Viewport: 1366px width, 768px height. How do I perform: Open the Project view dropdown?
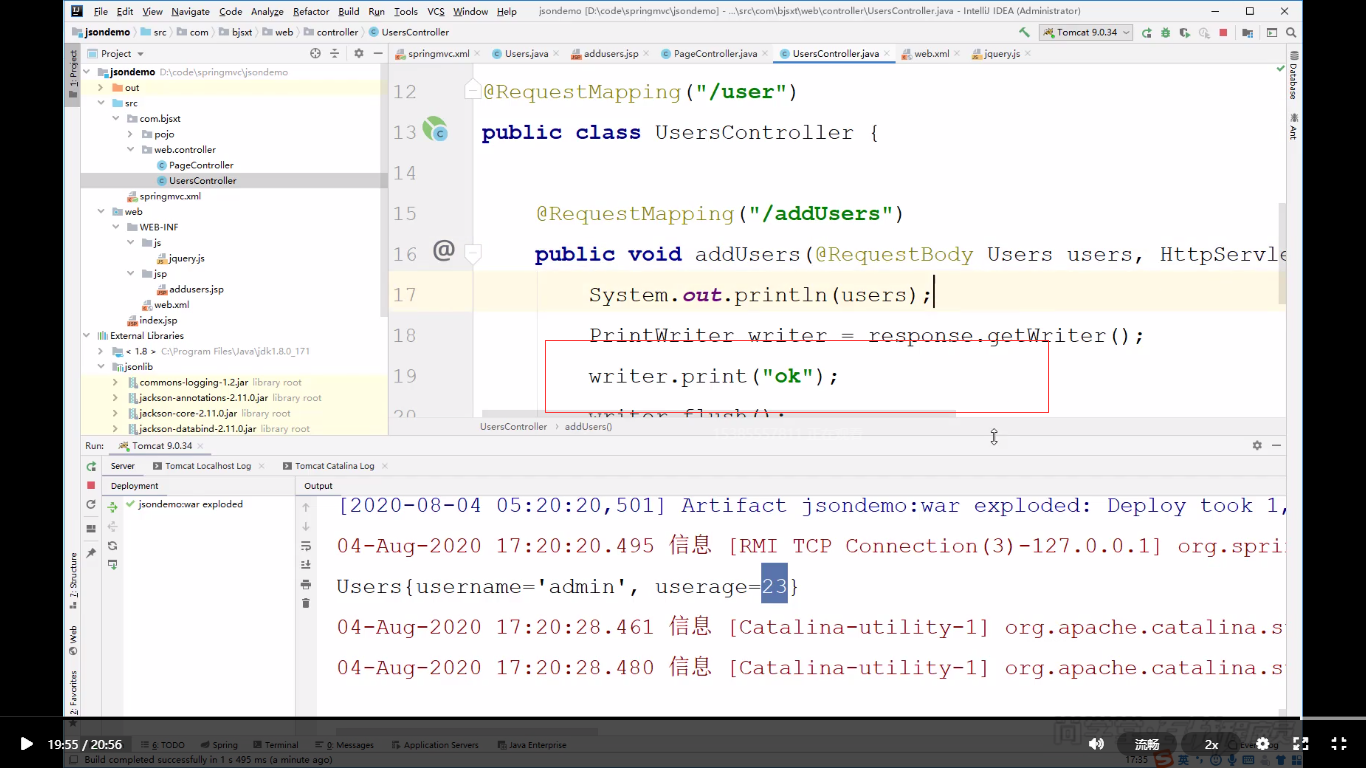coord(115,53)
